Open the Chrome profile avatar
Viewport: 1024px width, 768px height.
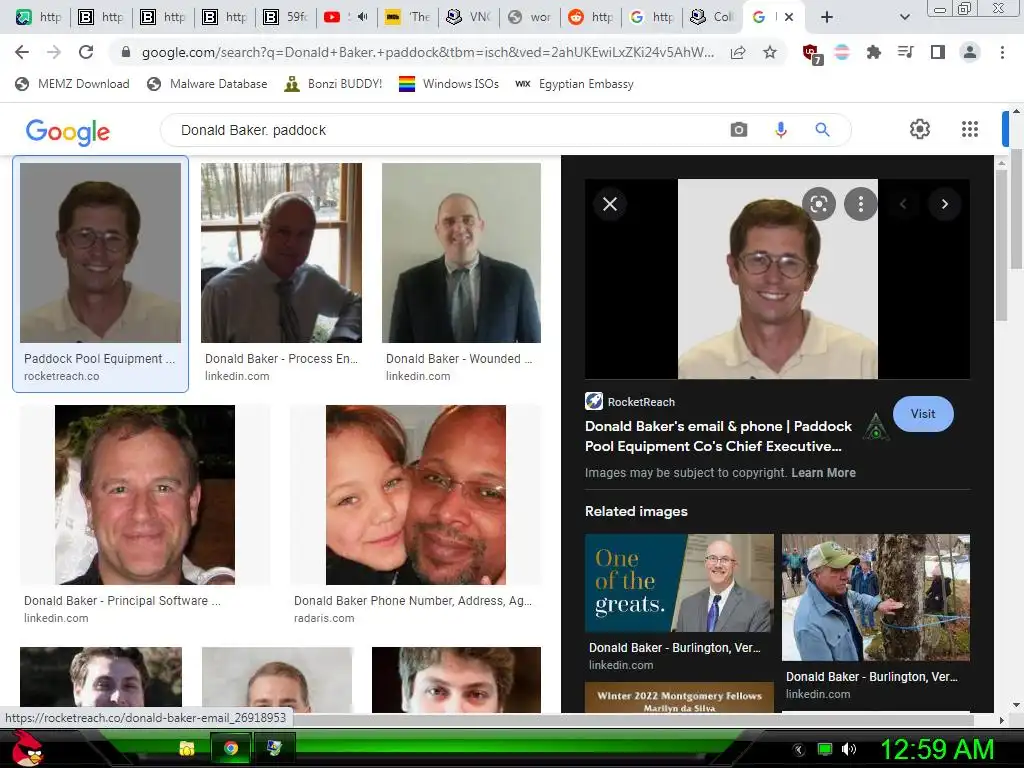point(970,52)
